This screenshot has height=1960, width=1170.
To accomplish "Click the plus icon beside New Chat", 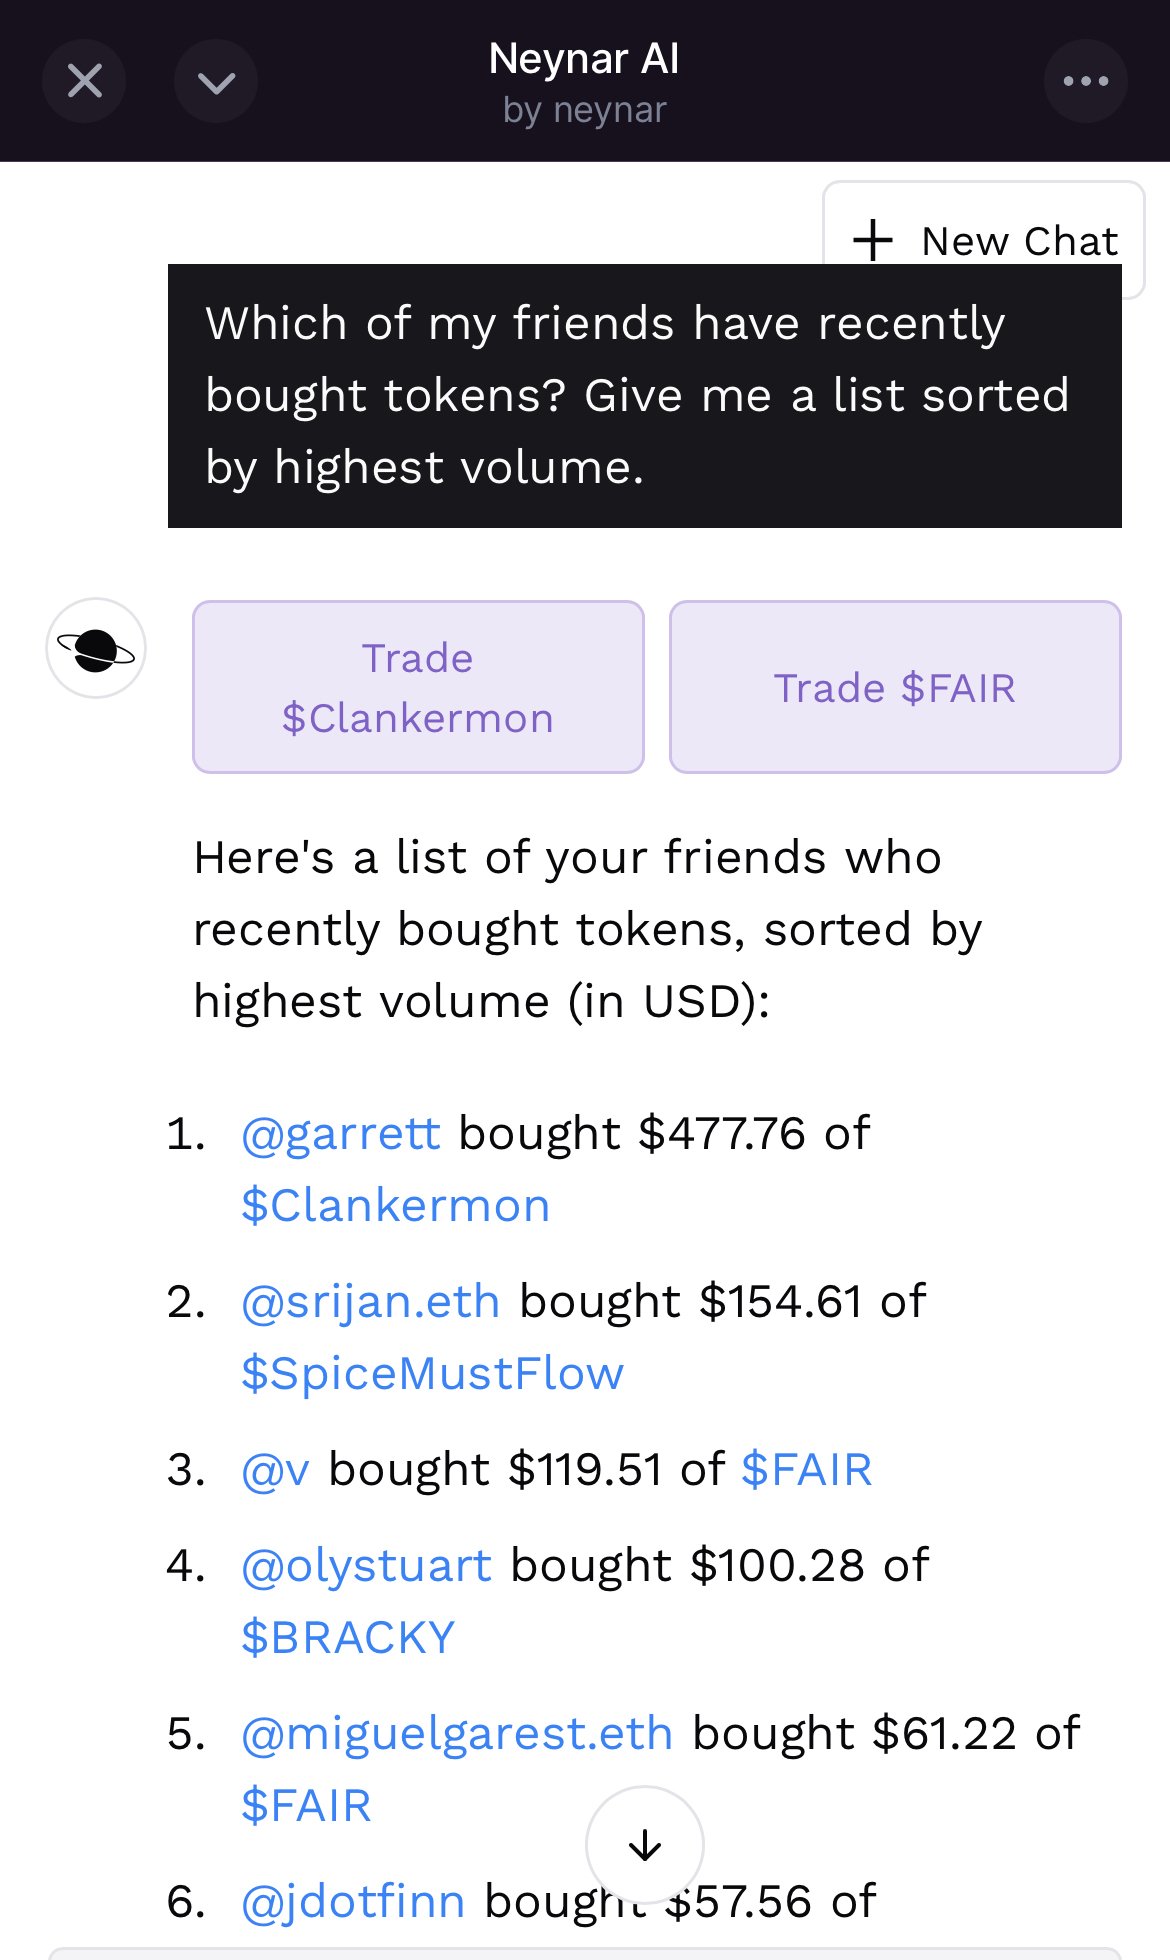I will pyautogui.click(x=872, y=241).
